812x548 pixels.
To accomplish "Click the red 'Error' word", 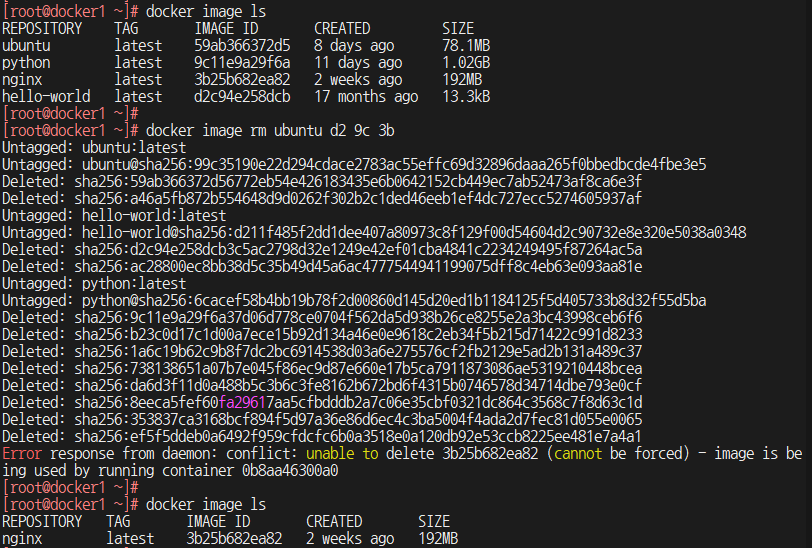I will point(22,454).
